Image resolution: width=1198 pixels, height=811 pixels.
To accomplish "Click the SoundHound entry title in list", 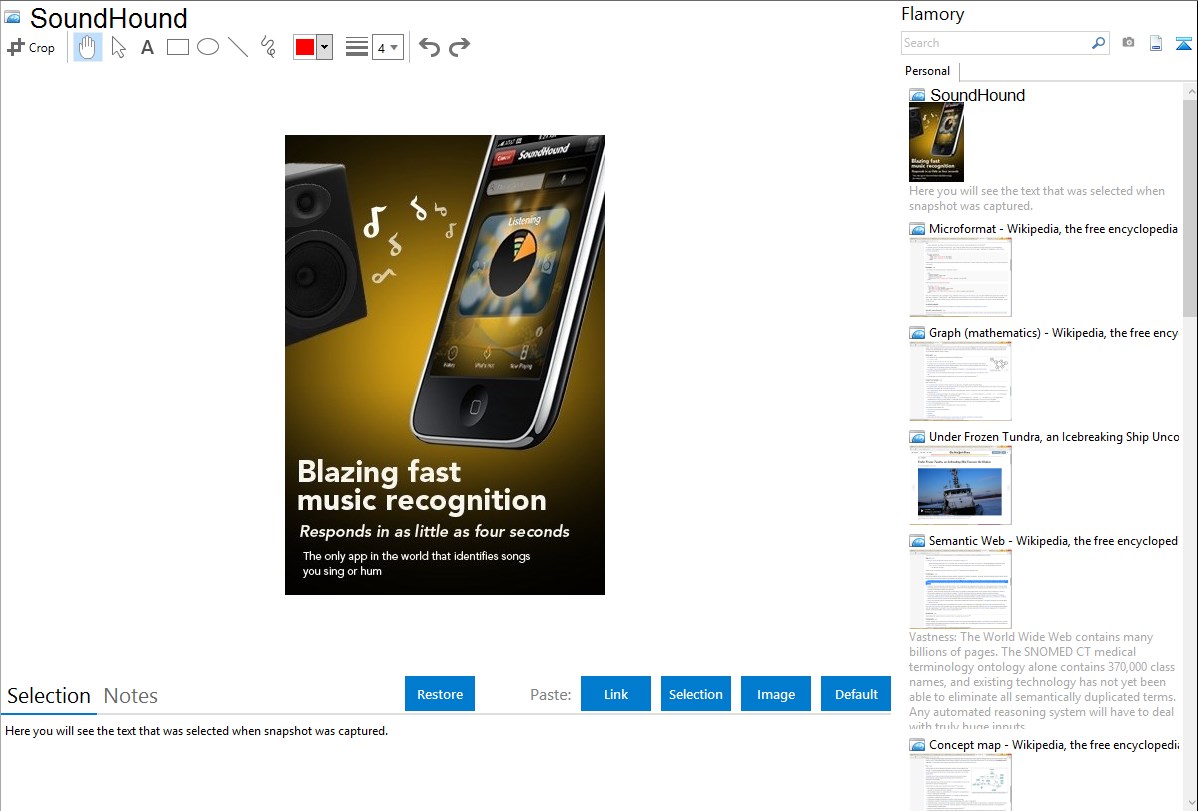I will [977, 96].
